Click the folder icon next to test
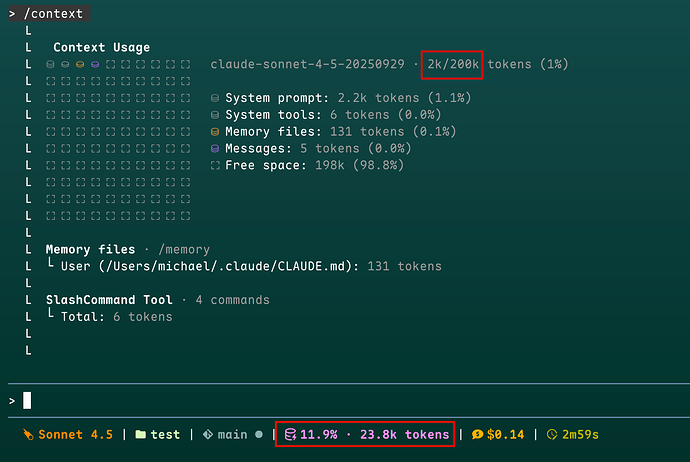Viewport: 690px width, 462px height. tap(141, 435)
